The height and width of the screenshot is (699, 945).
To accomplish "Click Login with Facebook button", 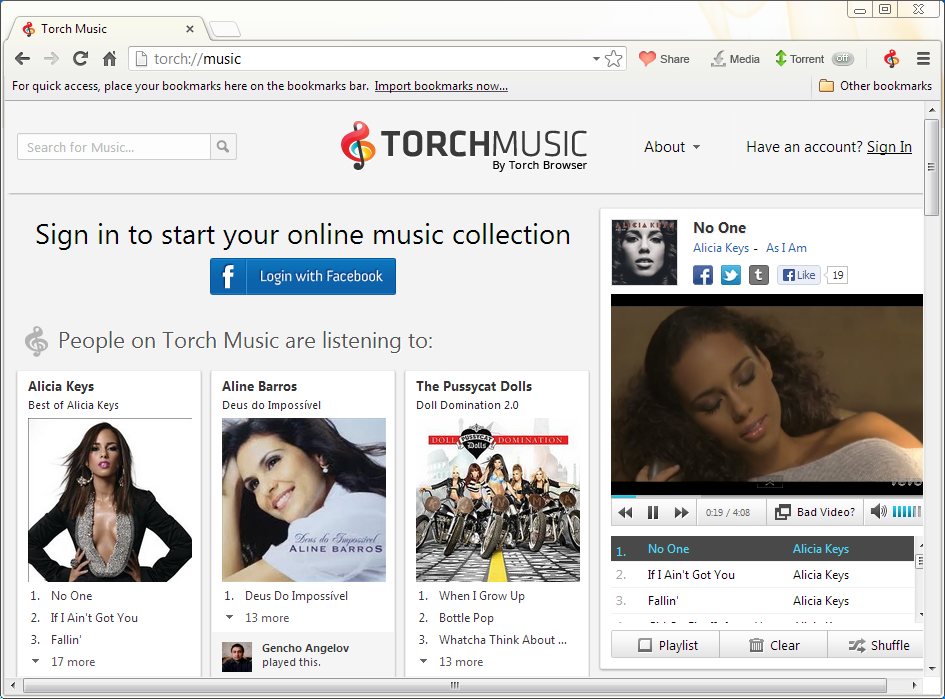I will pos(303,277).
